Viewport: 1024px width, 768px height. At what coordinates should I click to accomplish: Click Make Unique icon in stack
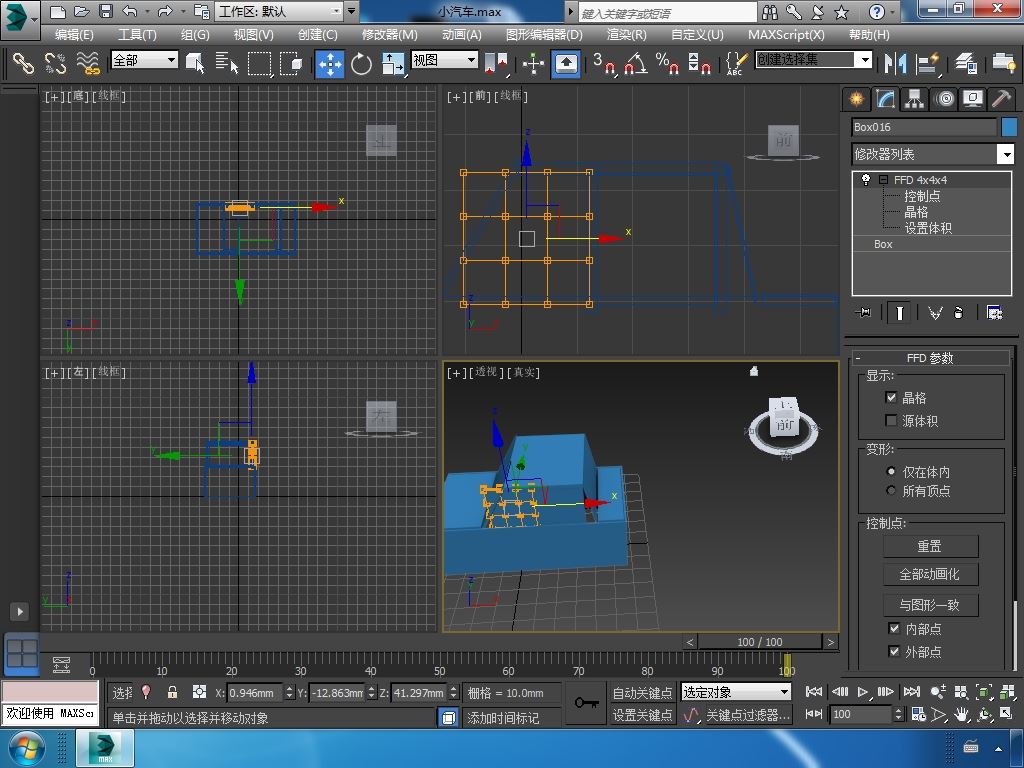[935, 313]
